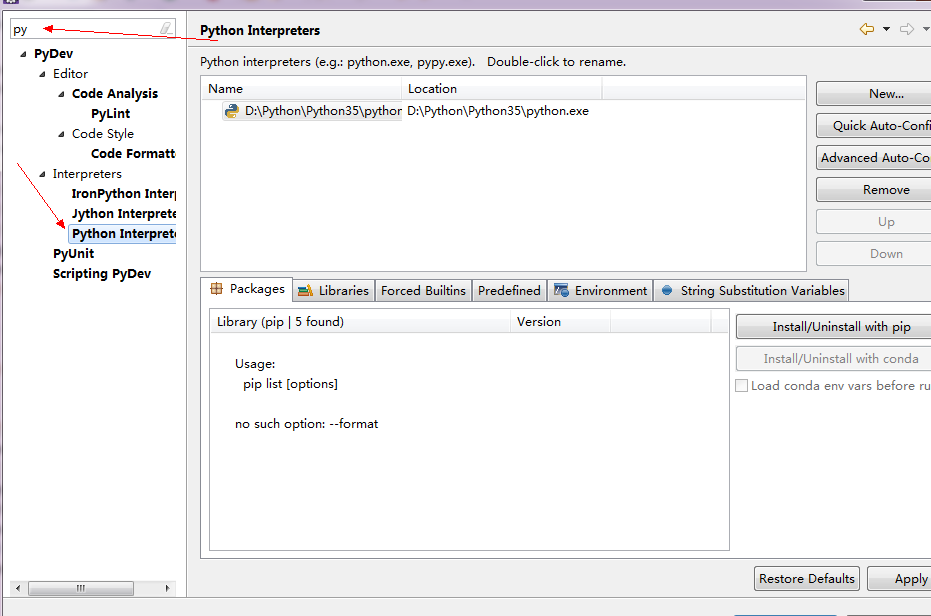Click the Packages tab grid icon

tap(217, 289)
